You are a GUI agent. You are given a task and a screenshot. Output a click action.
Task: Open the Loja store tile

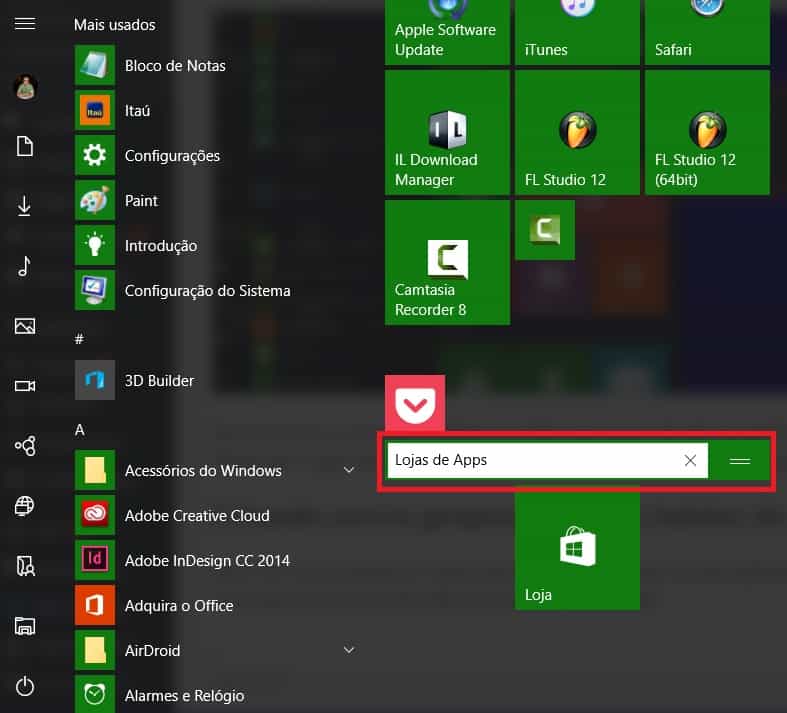[x=577, y=551]
